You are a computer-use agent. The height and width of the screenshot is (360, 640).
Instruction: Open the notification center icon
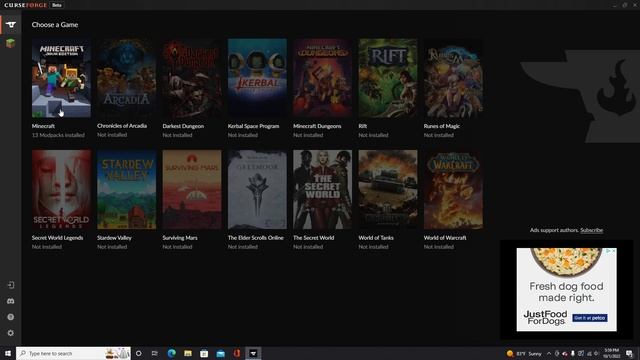(x=629, y=353)
